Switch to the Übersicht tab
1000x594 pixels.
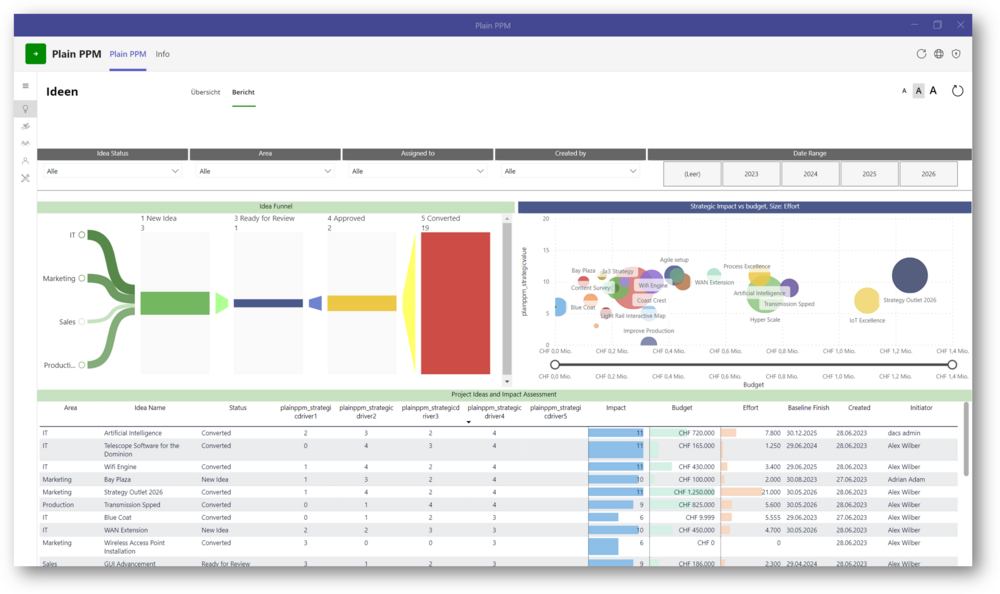pos(205,92)
